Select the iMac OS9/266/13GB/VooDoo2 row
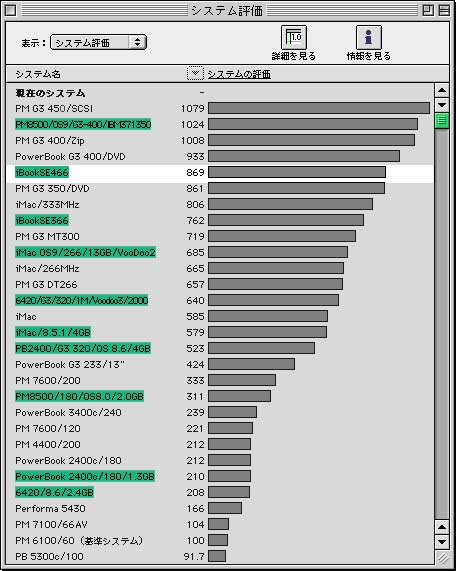Image resolution: width=456 pixels, height=571 pixels. tap(220, 252)
